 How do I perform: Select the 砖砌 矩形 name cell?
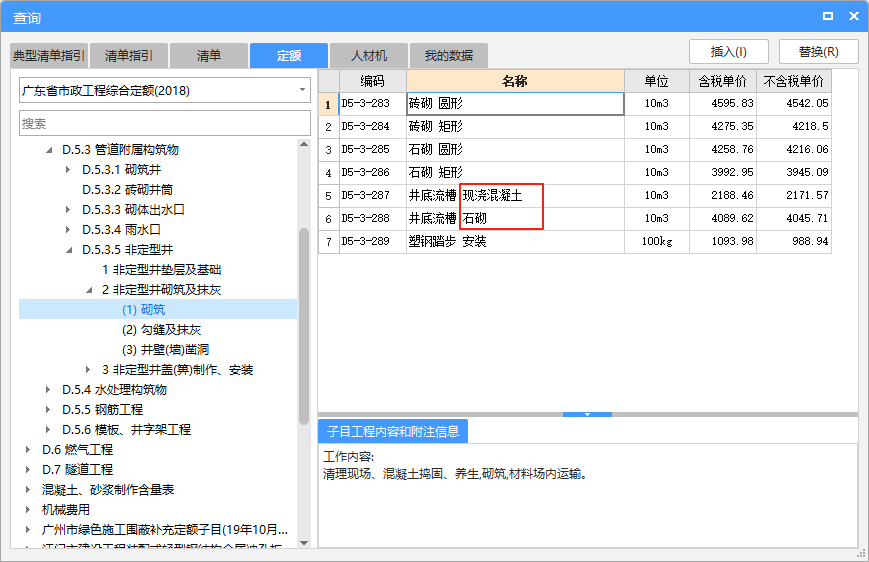(515, 126)
